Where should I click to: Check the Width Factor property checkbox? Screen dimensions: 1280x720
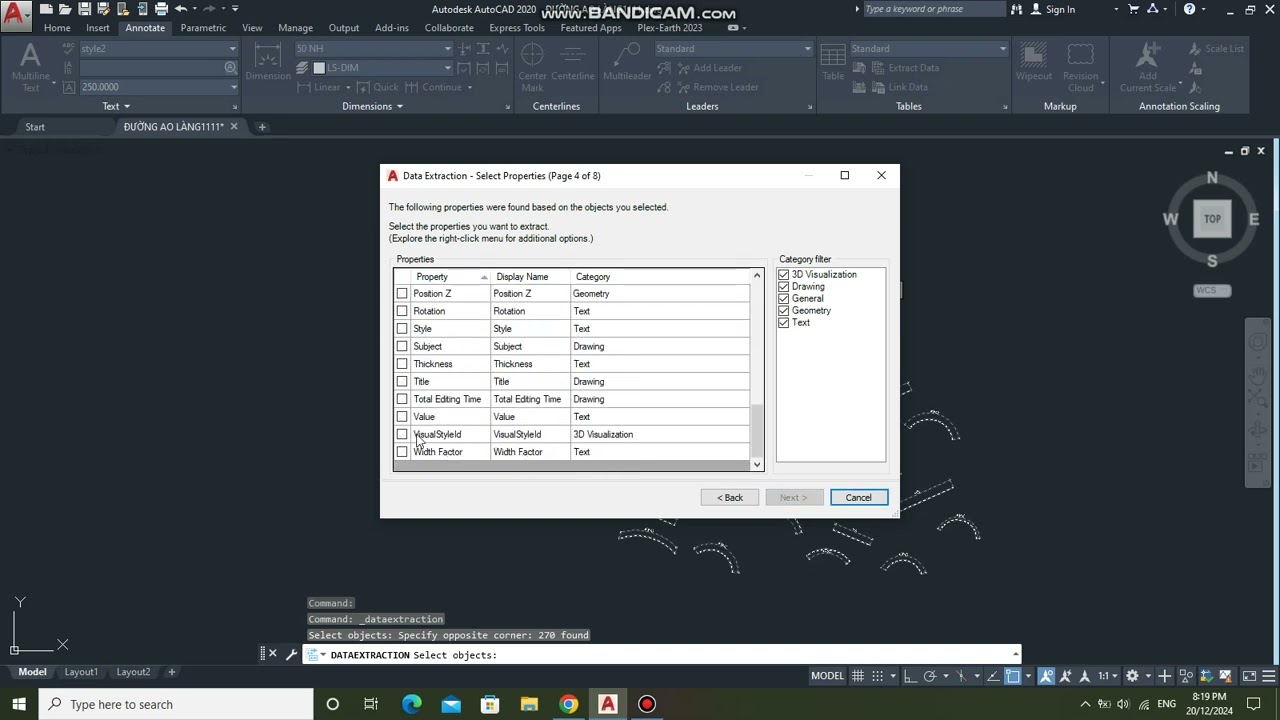[402, 451]
